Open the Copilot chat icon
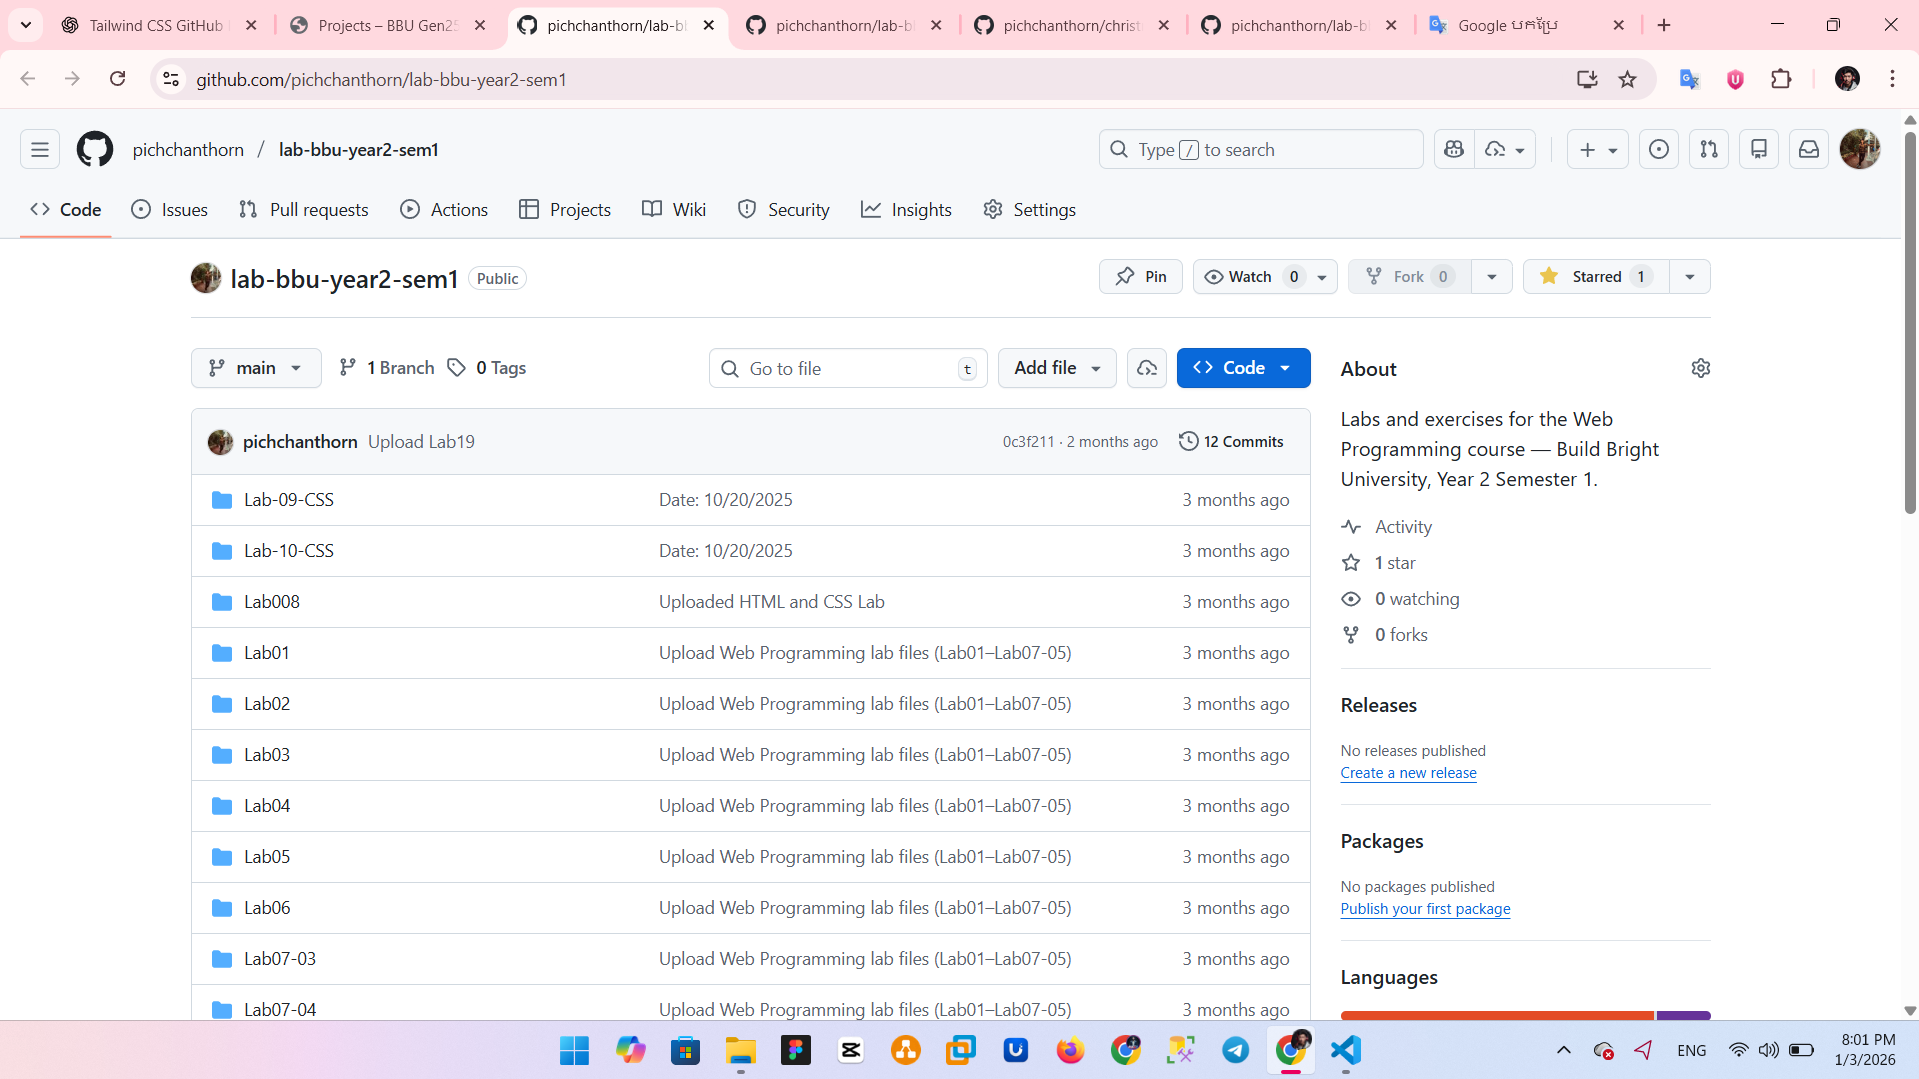Viewport: 1919px width, 1079px height. pos(1454,150)
